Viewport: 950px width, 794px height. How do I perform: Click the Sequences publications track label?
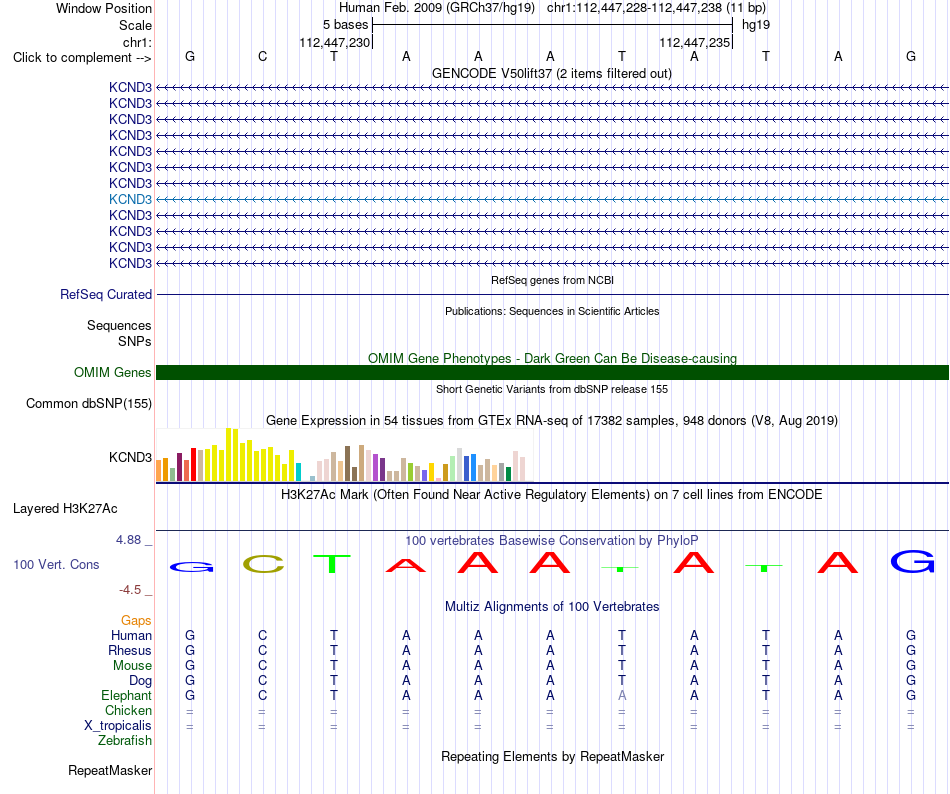[119, 325]
